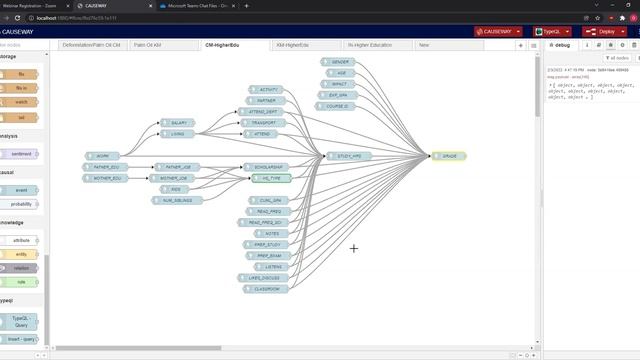Switch to Microsoft Teams Chat Files browser tab
This screenshot has height=360, width=640.
click(x=197, y=6)
